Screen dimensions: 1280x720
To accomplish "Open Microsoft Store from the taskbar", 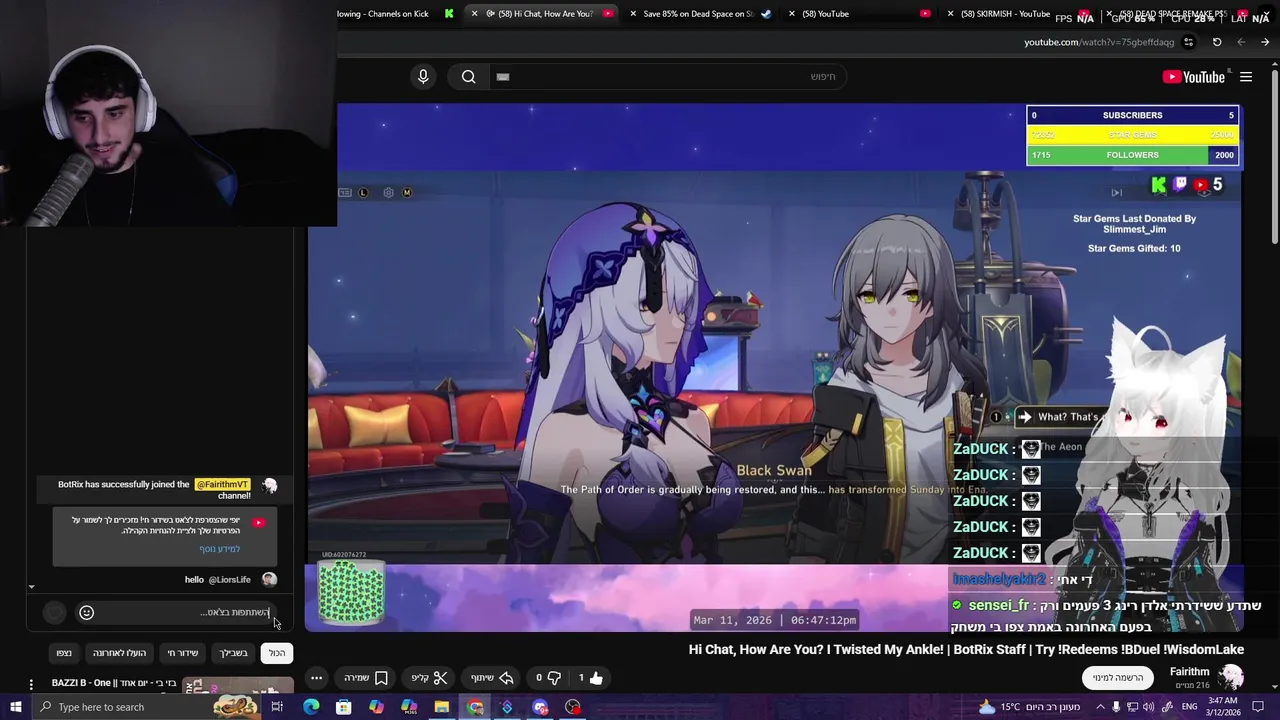I will 343,707.
